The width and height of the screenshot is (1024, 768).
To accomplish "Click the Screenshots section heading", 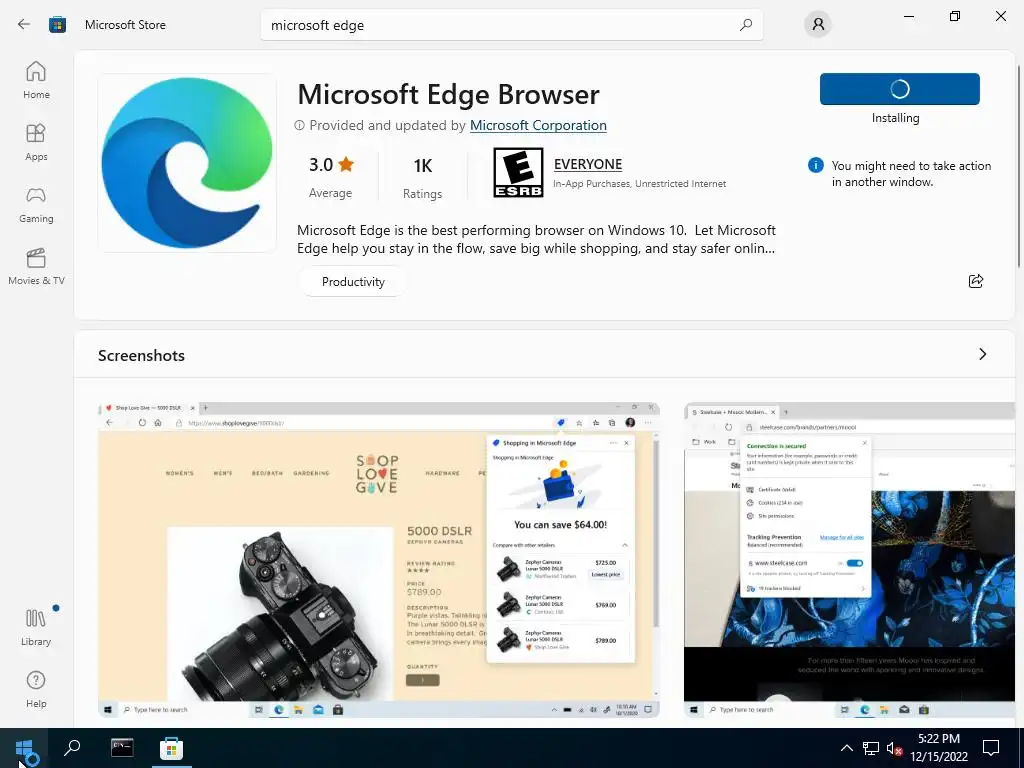I will point(141,355).
